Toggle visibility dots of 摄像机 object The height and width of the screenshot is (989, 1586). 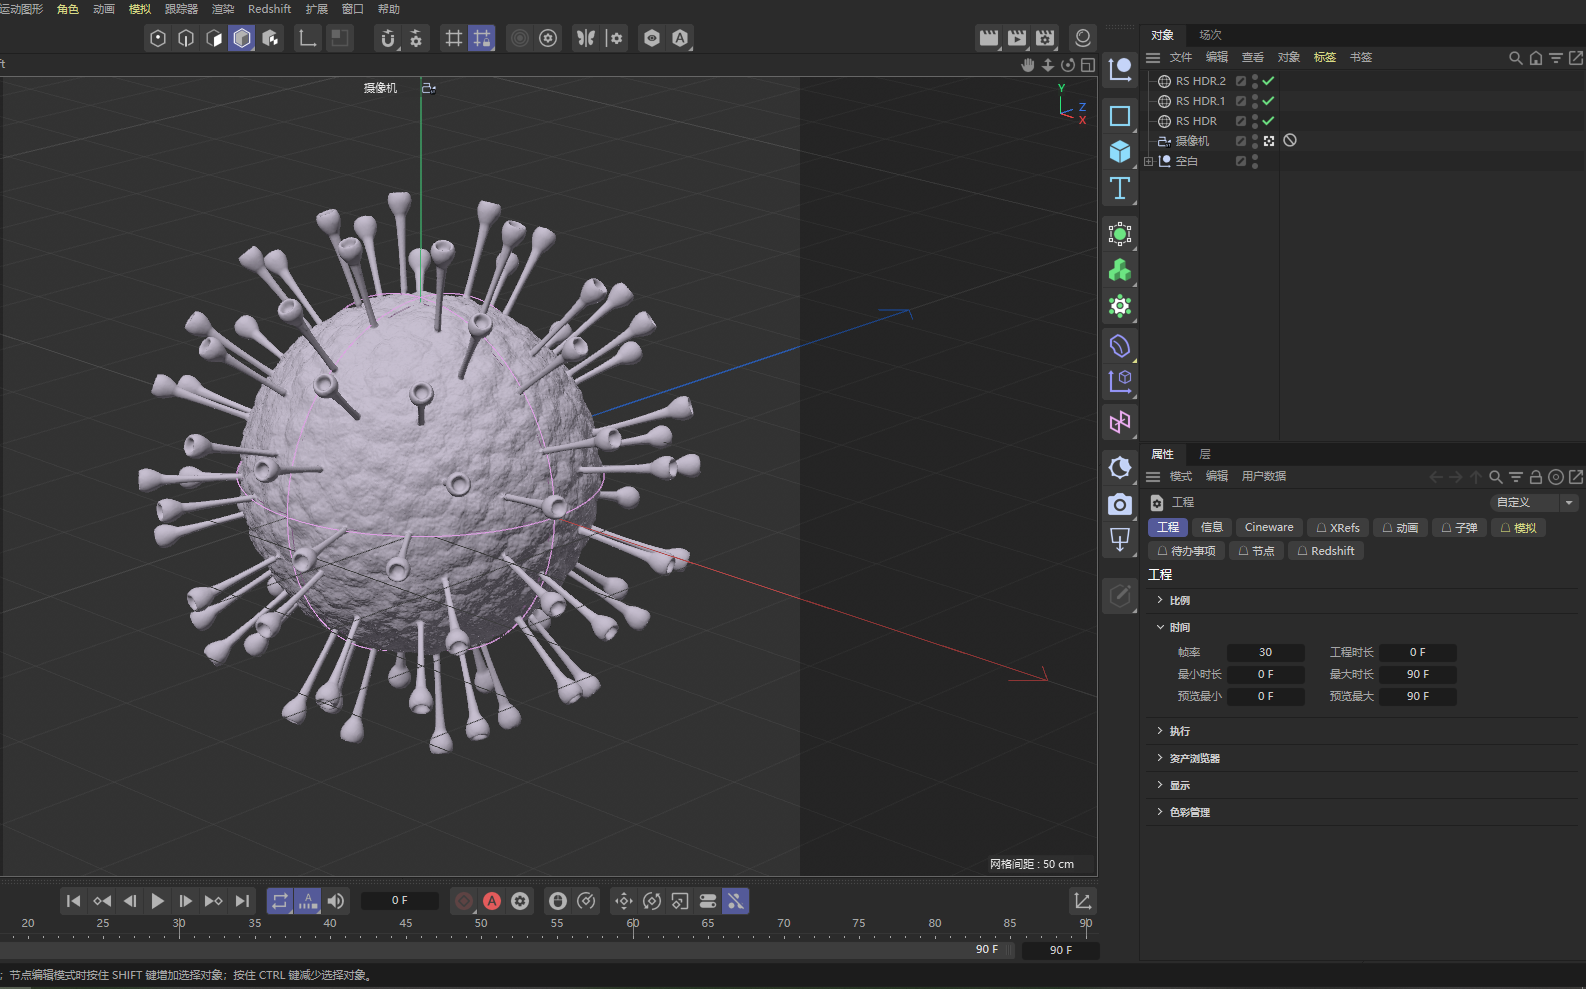1255,141
